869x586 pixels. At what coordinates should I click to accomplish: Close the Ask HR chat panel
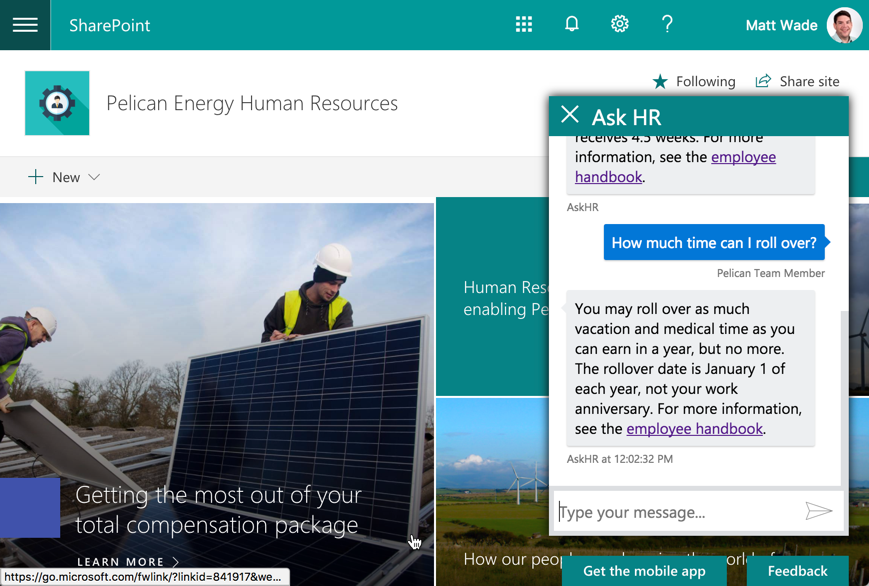(x=570, y=115)
